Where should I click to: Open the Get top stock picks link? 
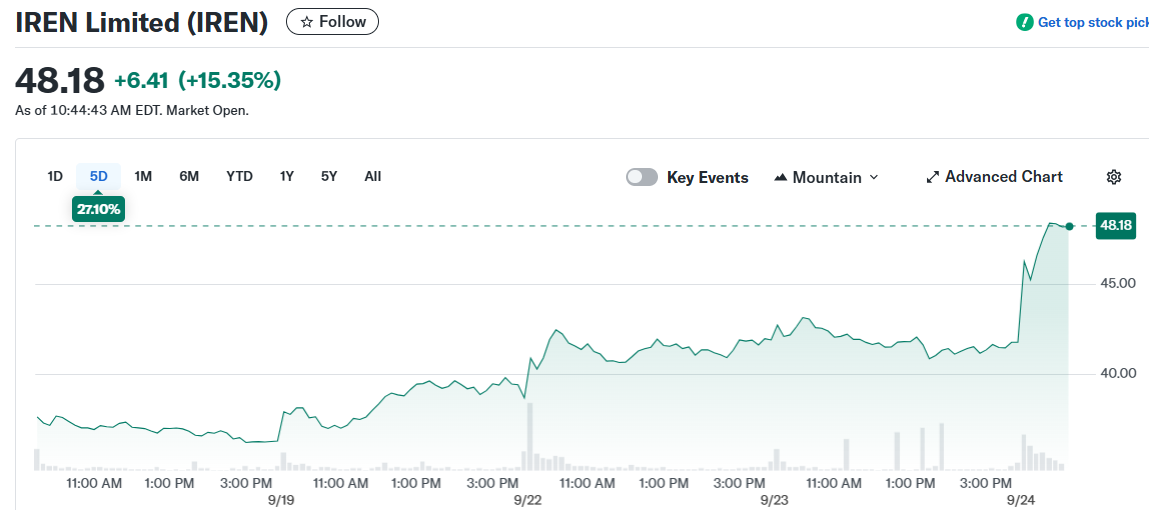click(1093, 23)
